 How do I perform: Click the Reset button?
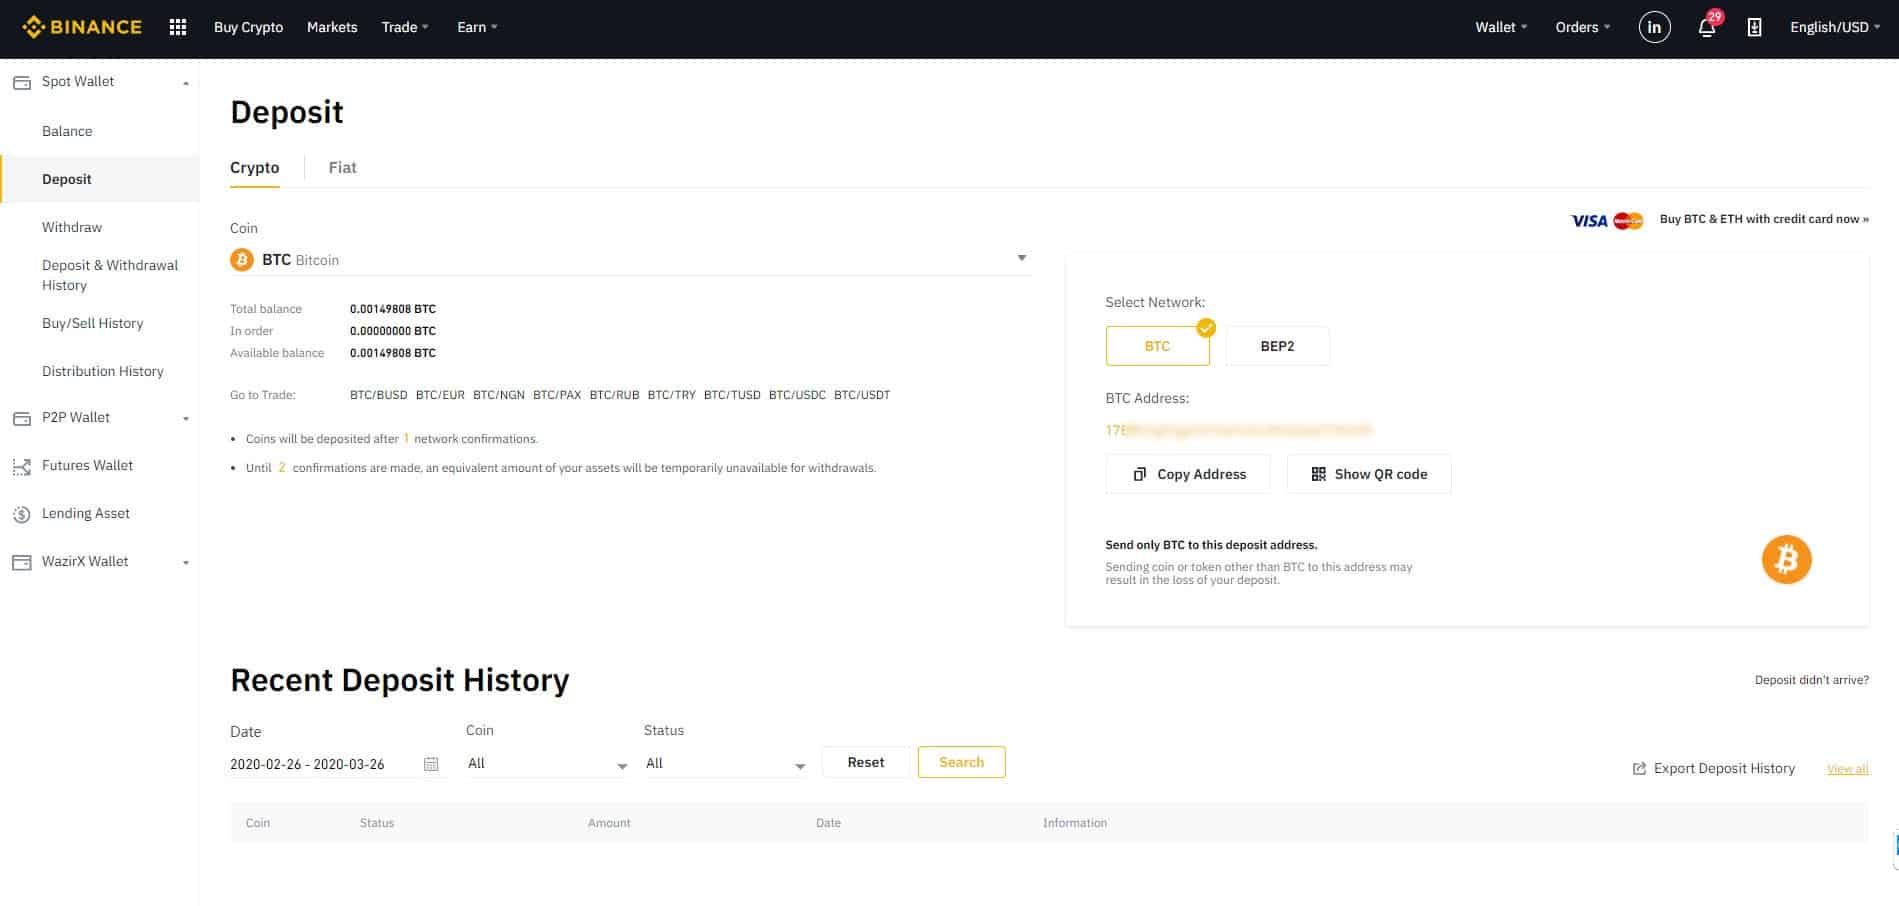pyautogui.click(x=866, y=762)
